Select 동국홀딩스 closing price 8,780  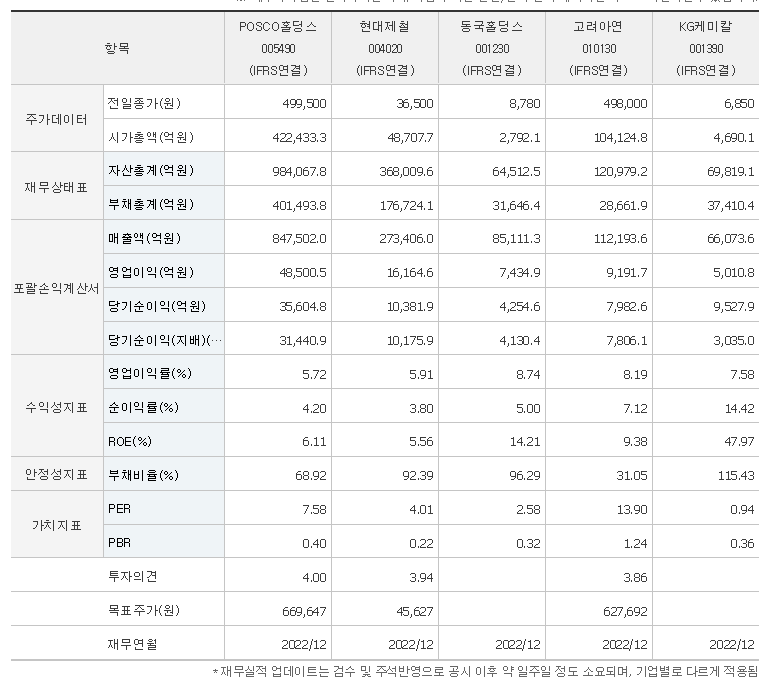(524, 103)
